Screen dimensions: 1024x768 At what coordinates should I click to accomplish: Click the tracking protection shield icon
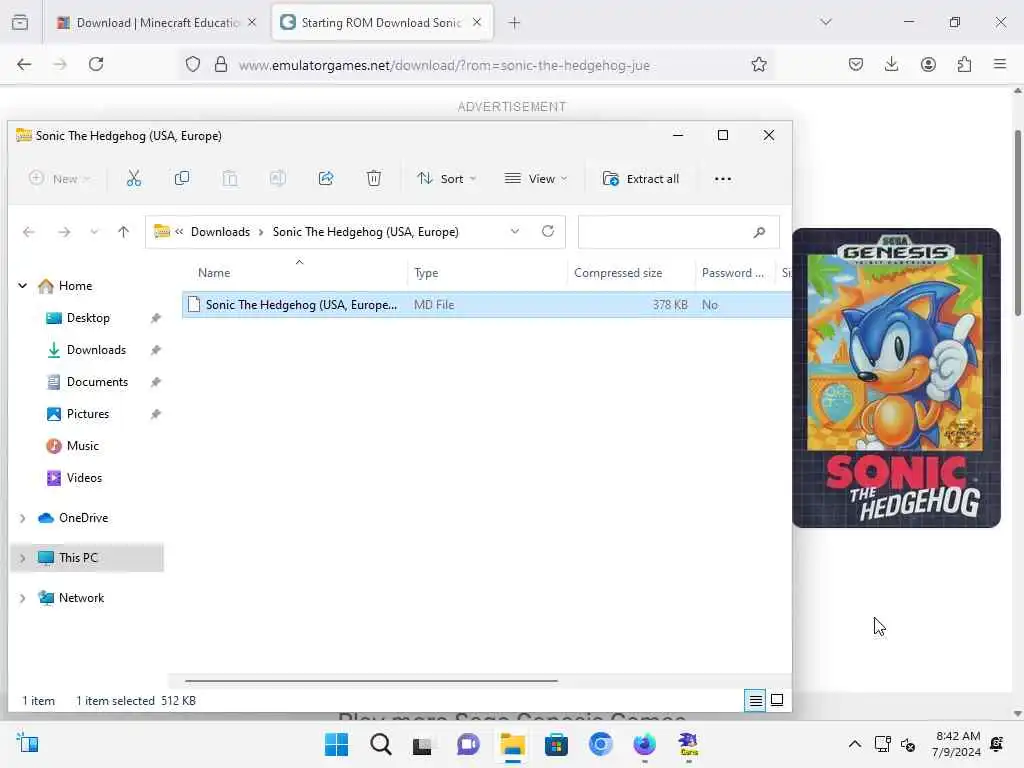[x=193, y=64]
